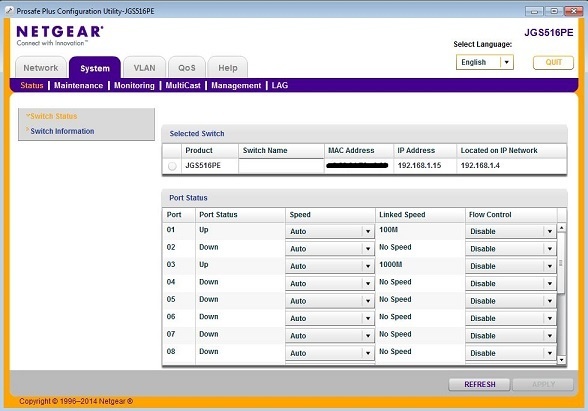The image size is (588, 411).
Task: Open Speed dropdown for port 03
Action: [330, 266]
